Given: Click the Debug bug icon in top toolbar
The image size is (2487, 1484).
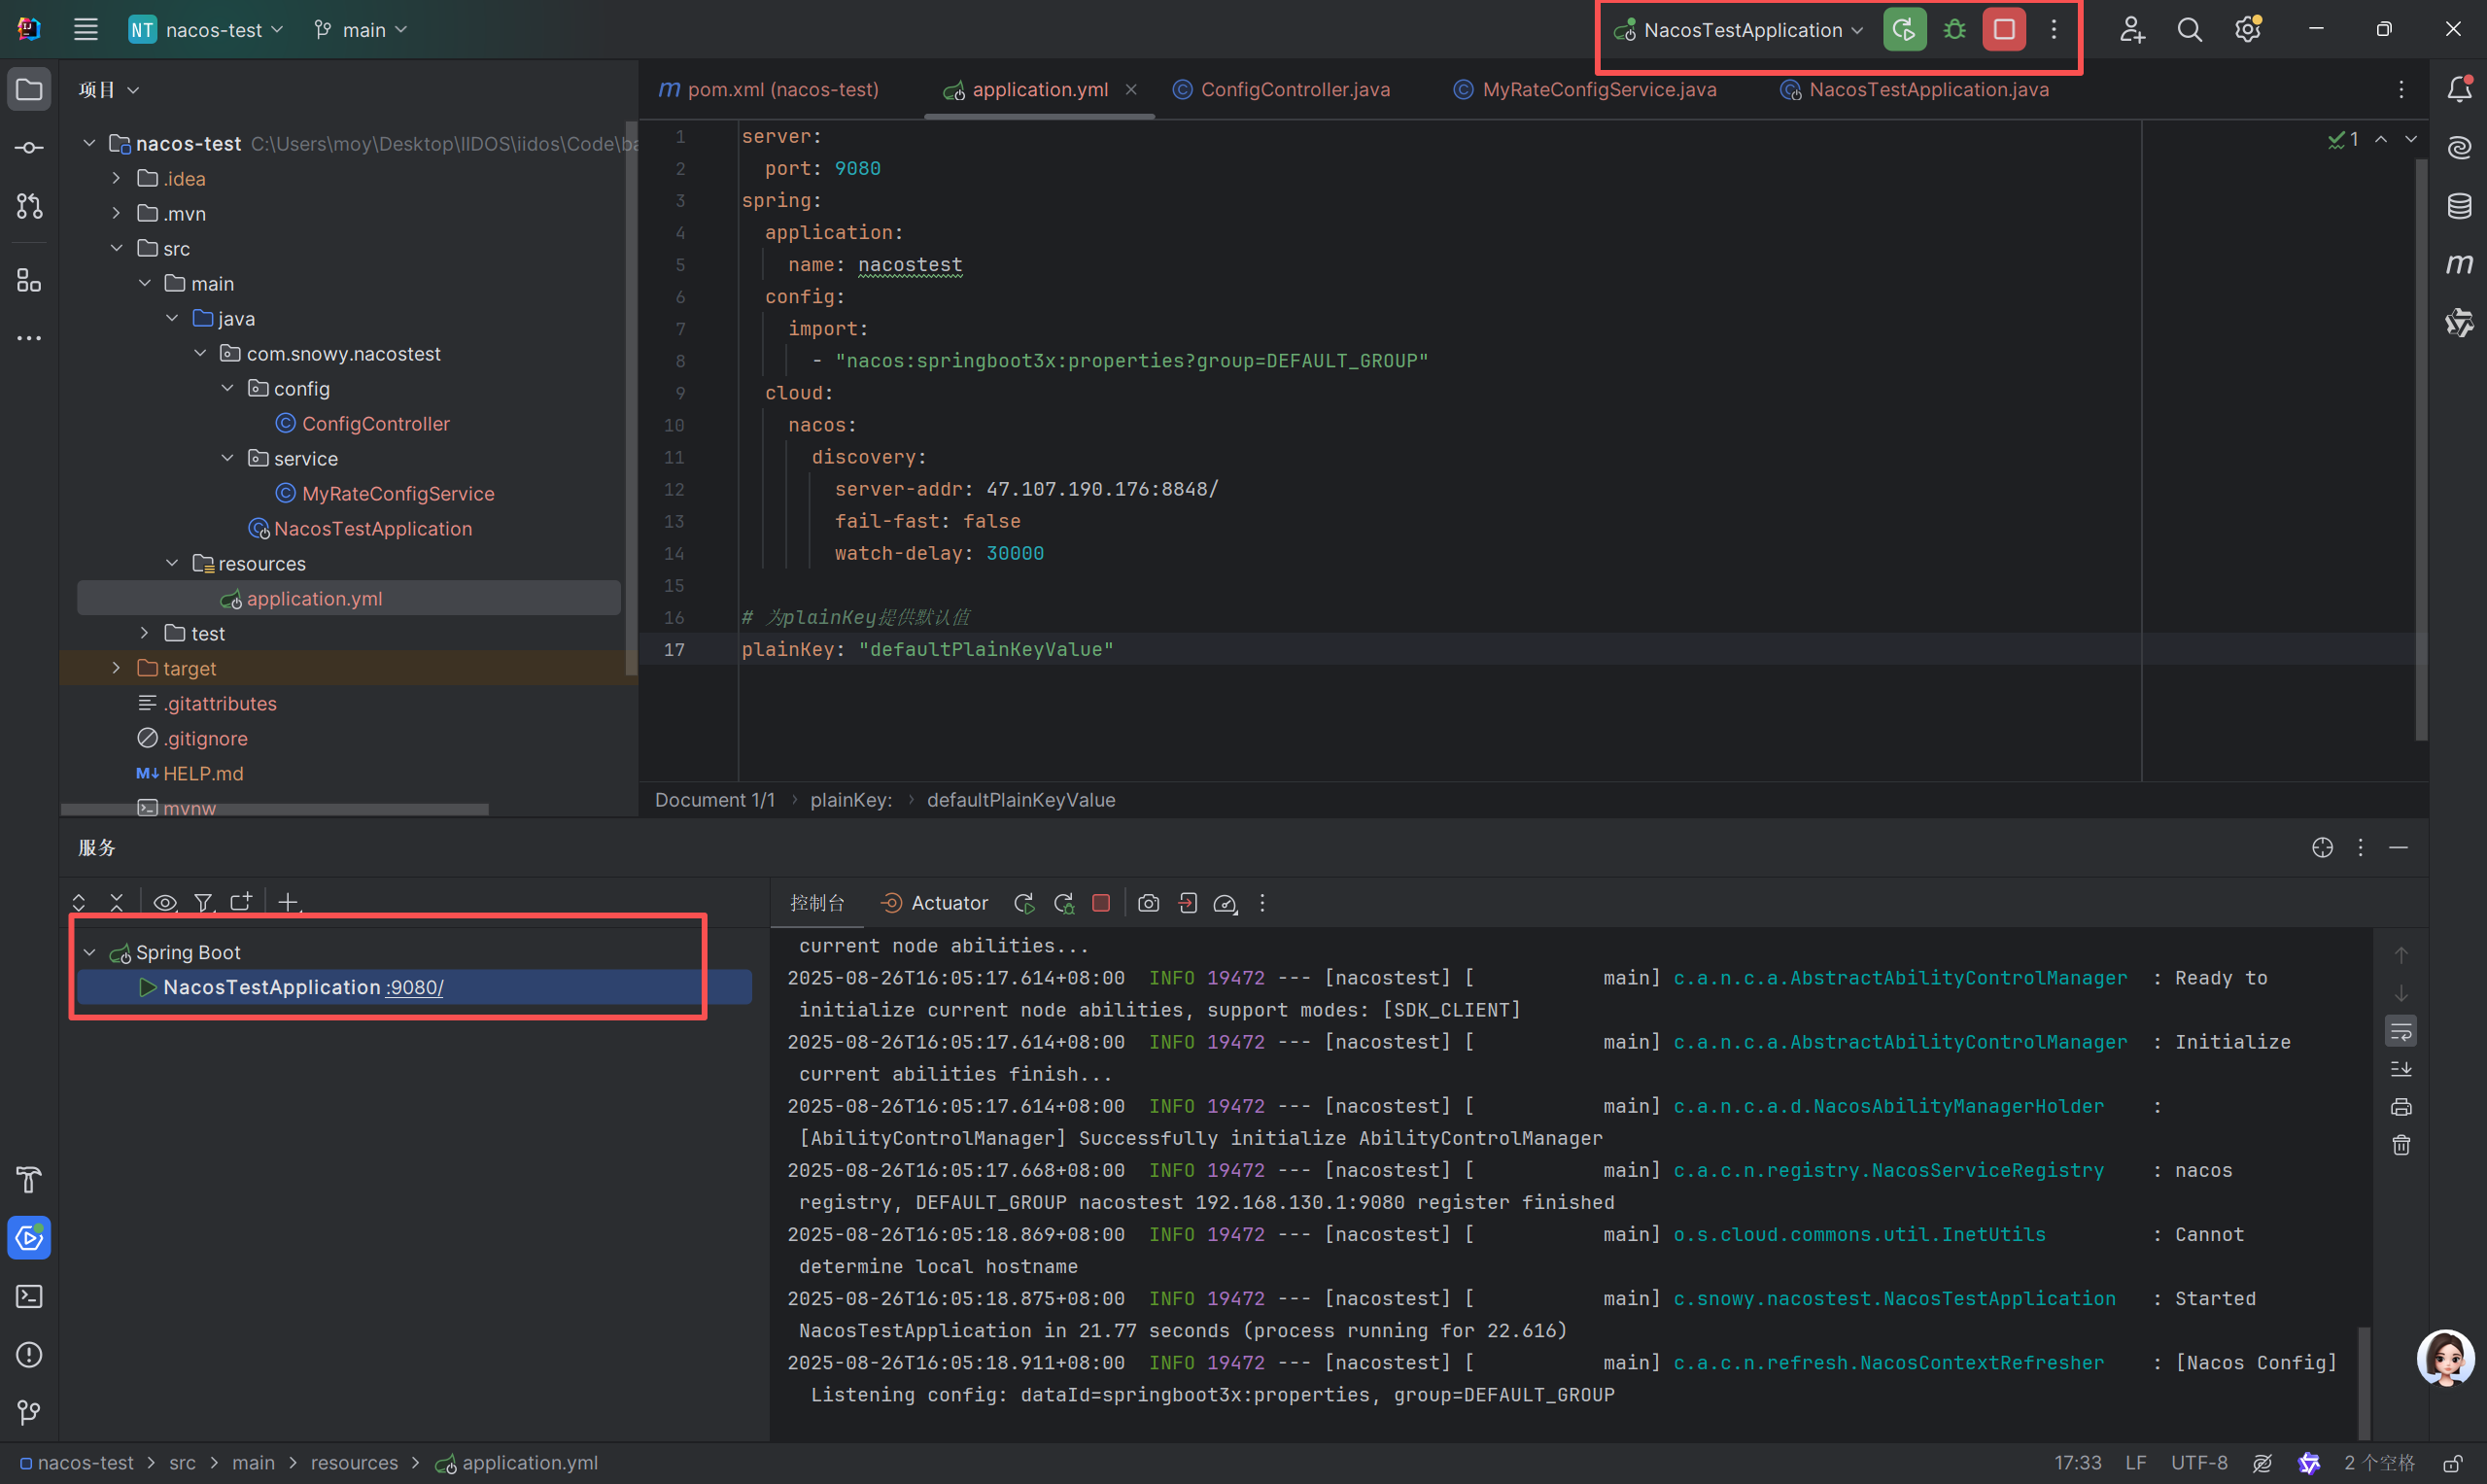Looking at the screenshot, I should pyautogui.click(x=1954, y=30).
